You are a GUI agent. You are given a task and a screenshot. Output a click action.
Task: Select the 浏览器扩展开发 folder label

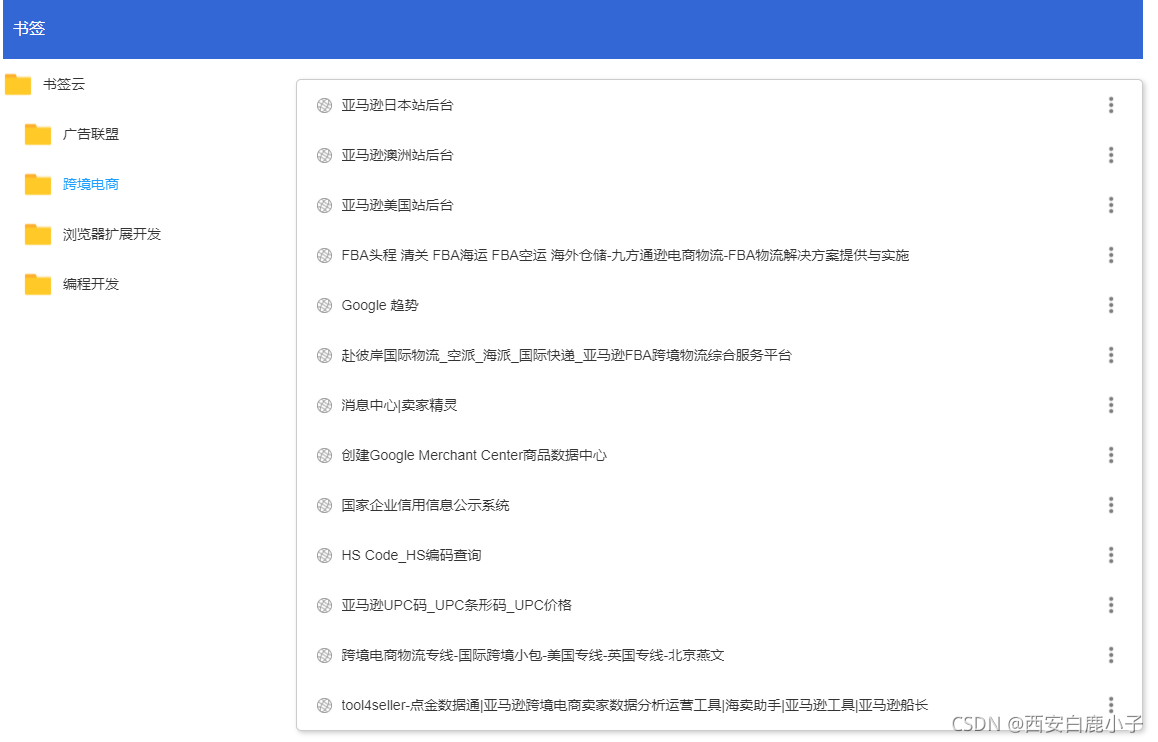[112, 234]
